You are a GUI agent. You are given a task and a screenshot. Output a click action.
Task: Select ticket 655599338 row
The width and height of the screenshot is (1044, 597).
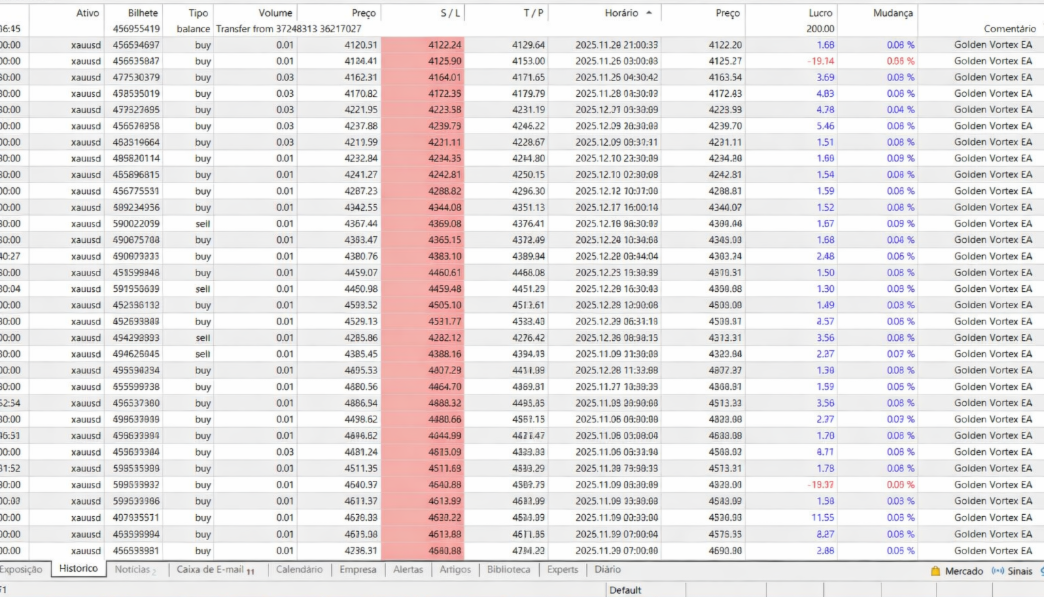coord(522,387)
